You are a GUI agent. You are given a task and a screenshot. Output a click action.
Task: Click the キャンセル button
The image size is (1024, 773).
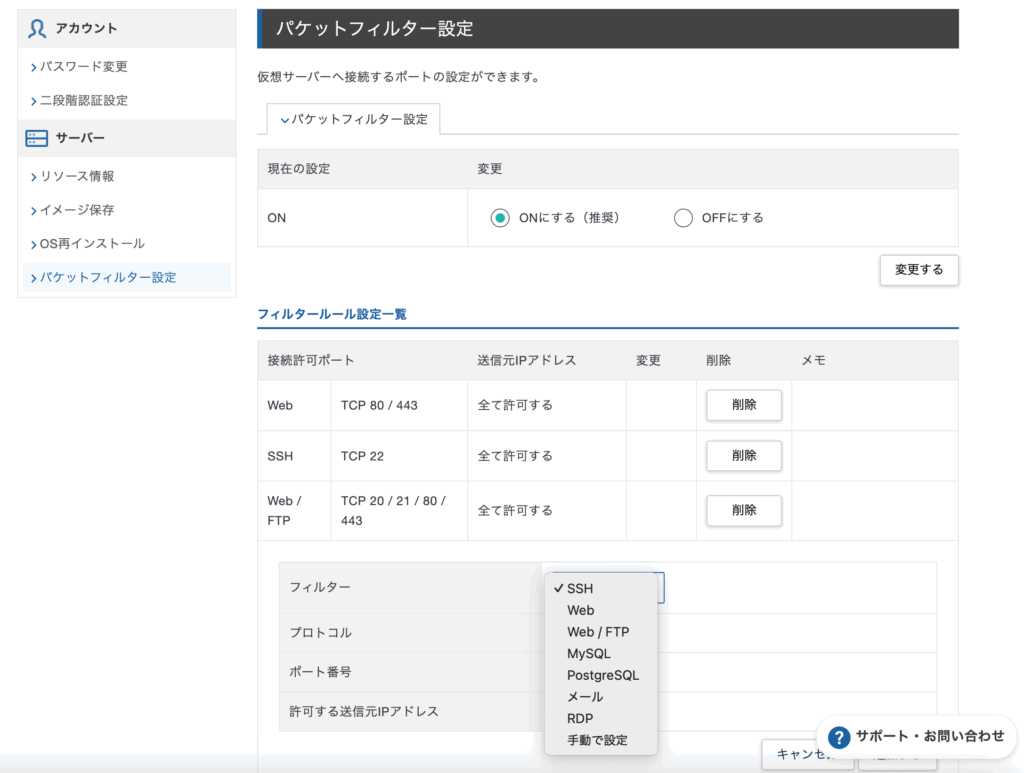[808, 755]
